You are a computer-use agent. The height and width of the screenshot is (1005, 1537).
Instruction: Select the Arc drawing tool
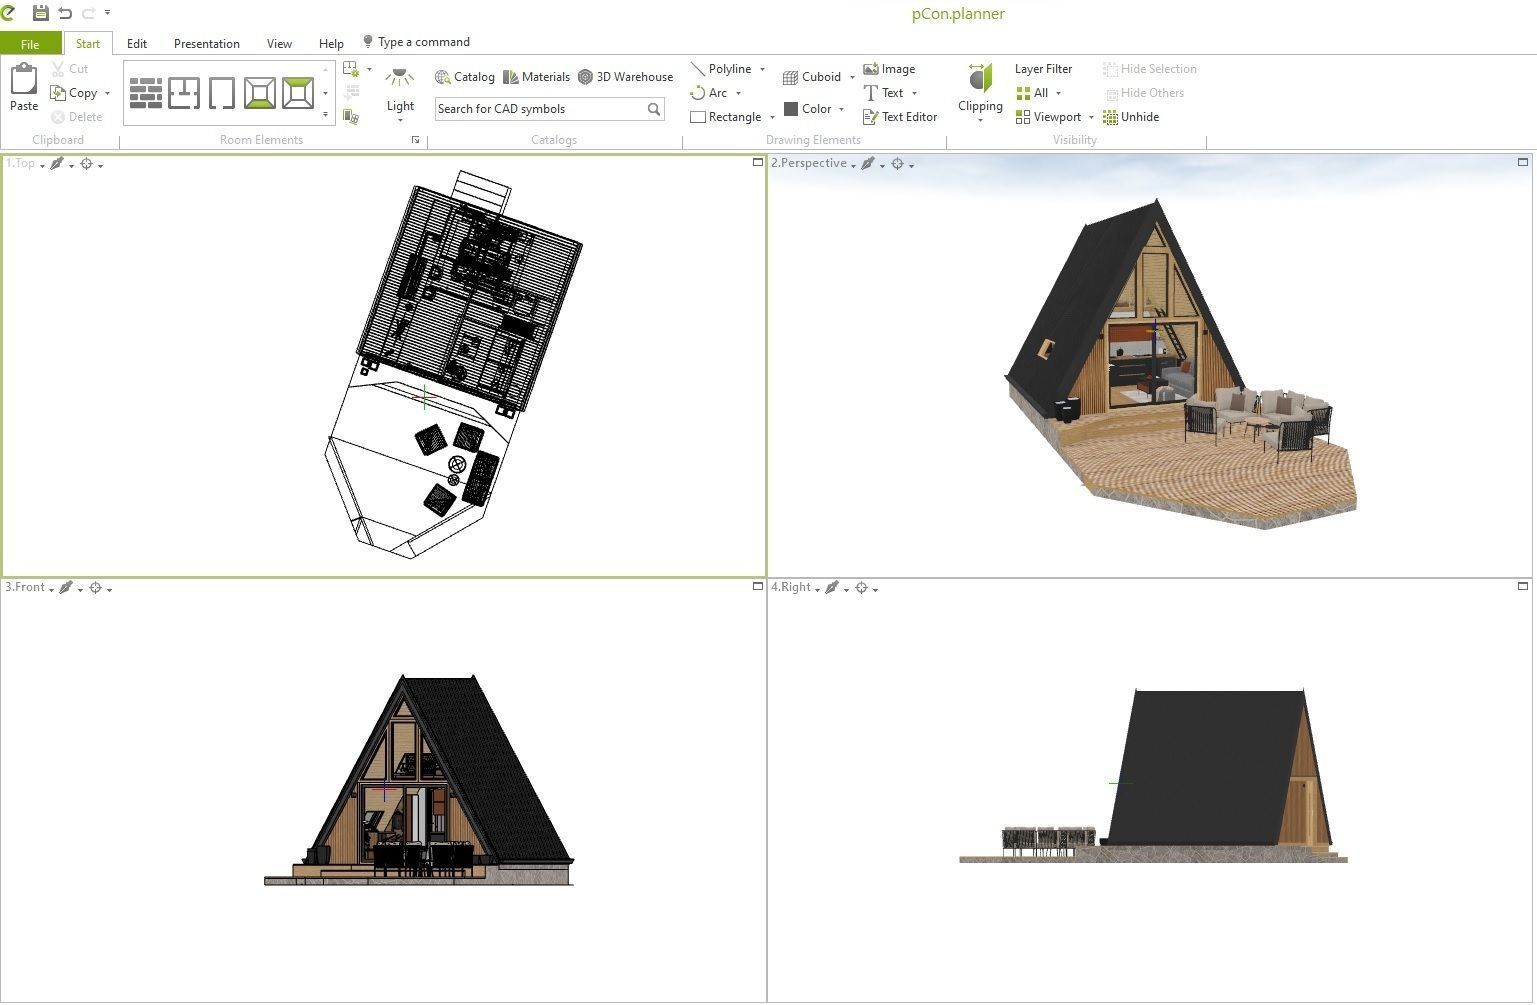(x=709, y=93)
